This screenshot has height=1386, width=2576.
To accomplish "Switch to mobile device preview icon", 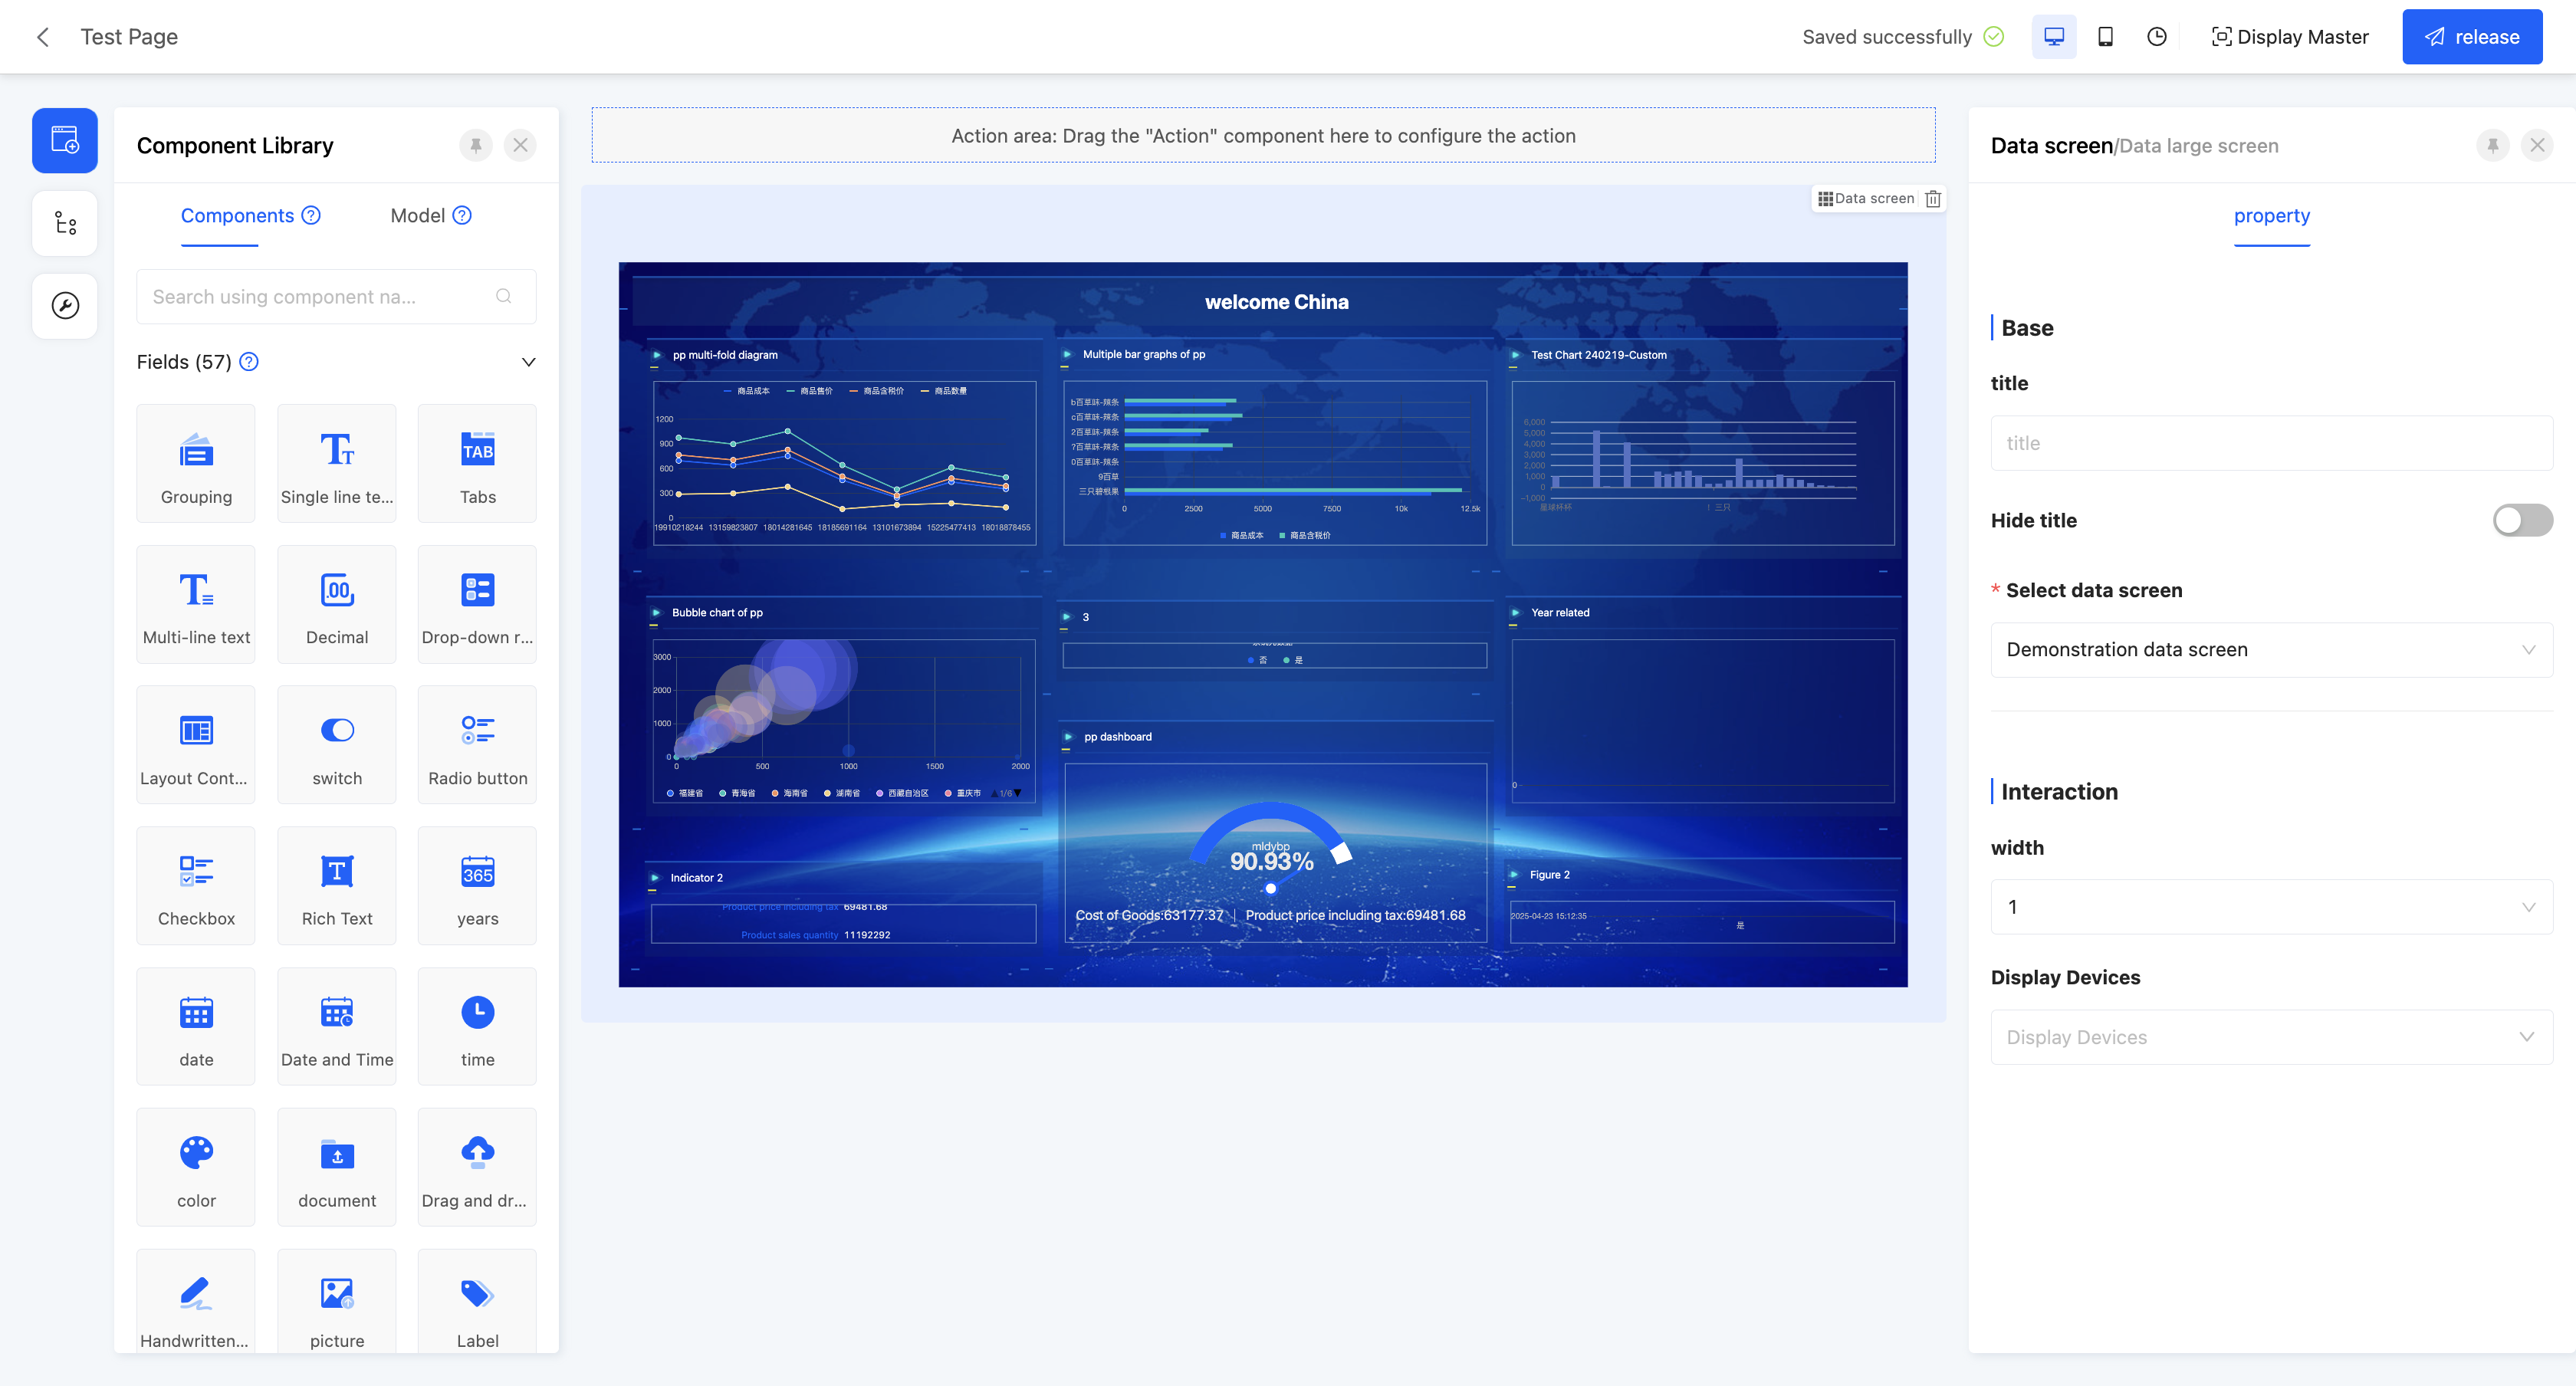I will [2105, 37].
